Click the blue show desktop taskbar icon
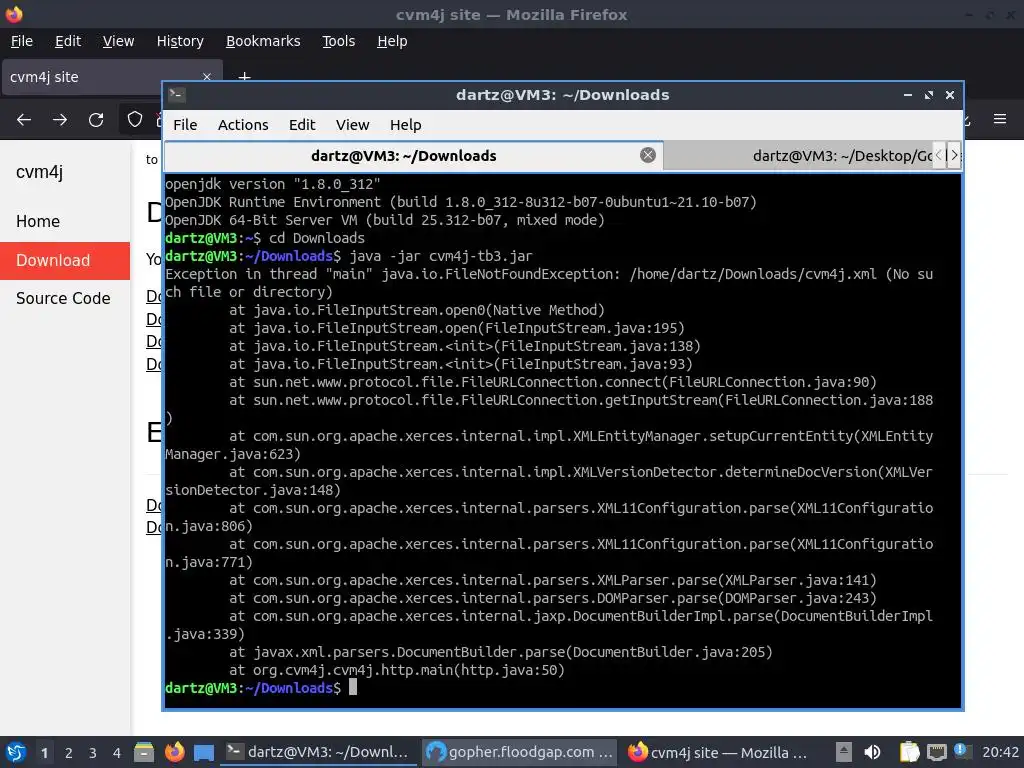The height and width of the screenshot is (768, 1024). pyautogui.click(x=204, y=752)
